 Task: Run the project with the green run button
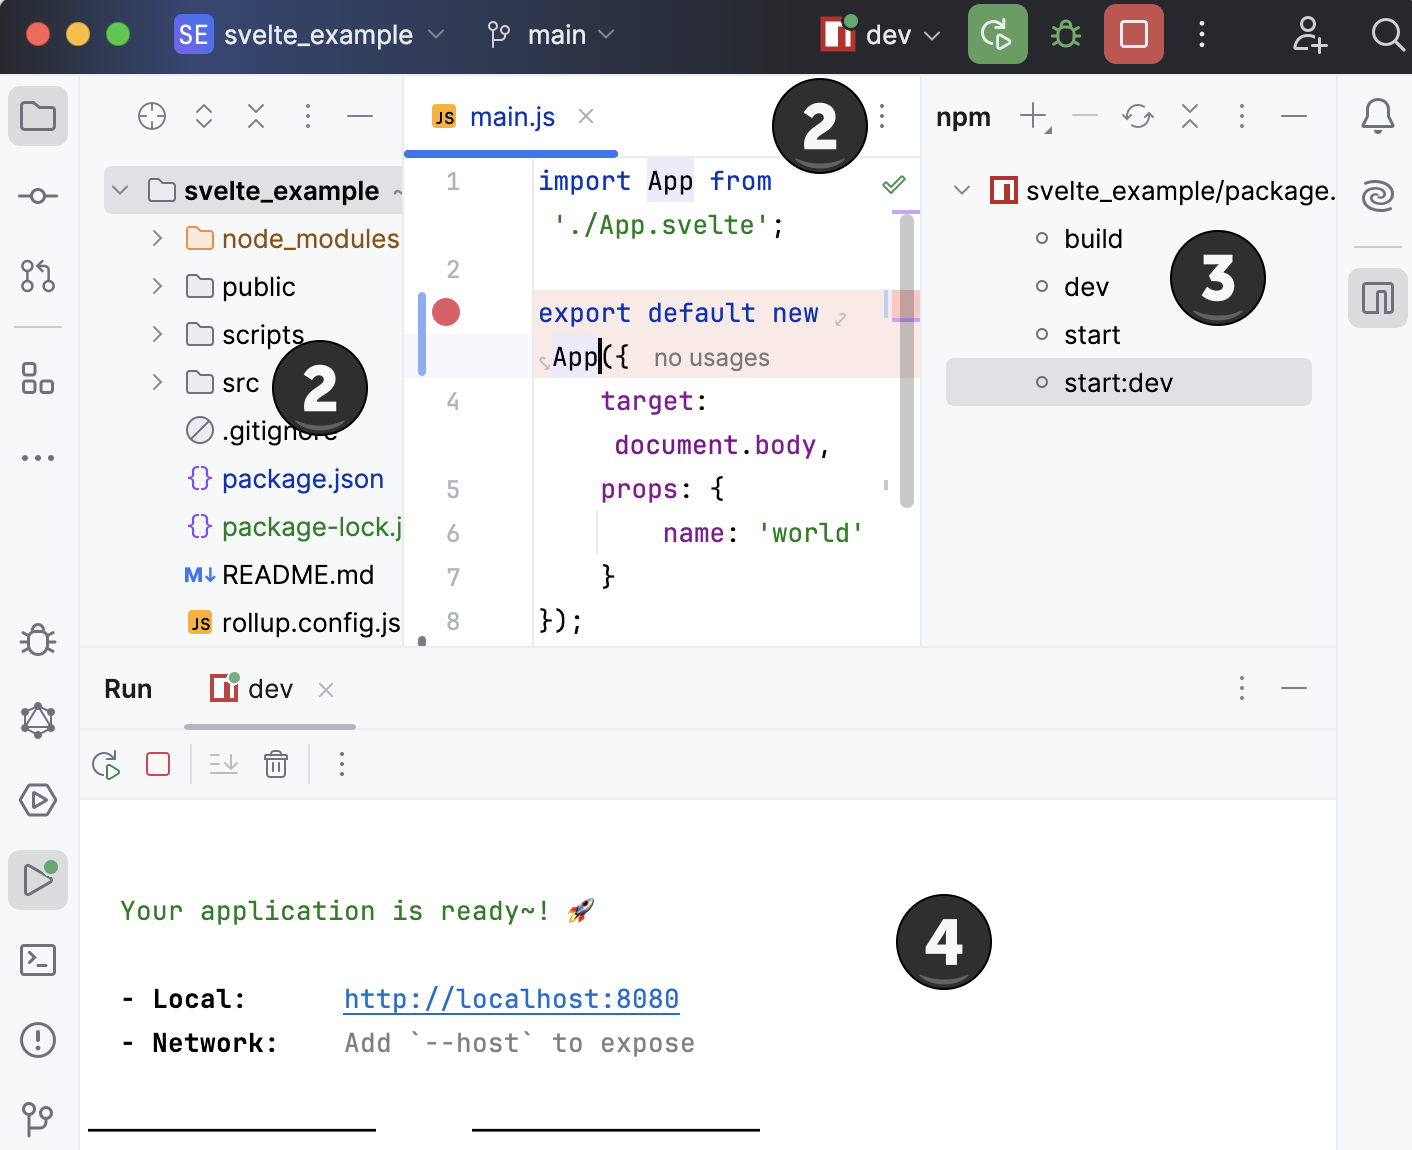997,34
